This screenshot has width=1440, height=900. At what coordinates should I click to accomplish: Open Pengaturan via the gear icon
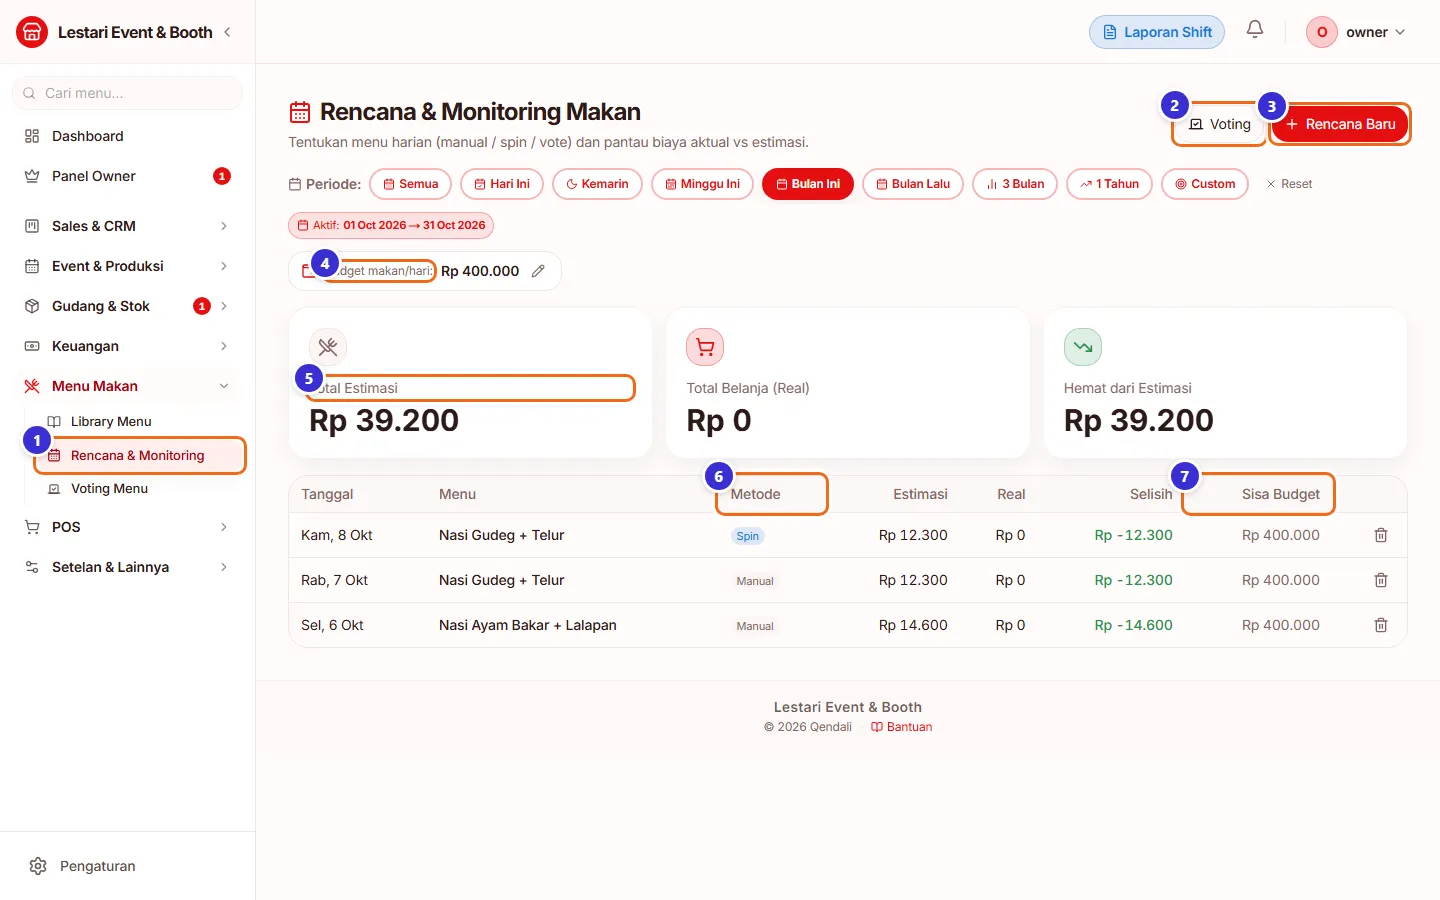pos(38,866)
